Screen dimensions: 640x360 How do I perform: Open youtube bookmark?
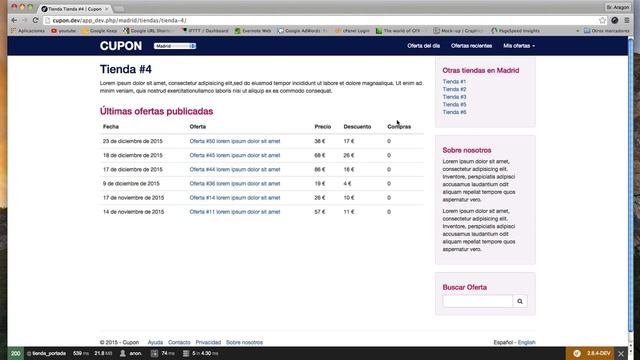pos(64,31)
